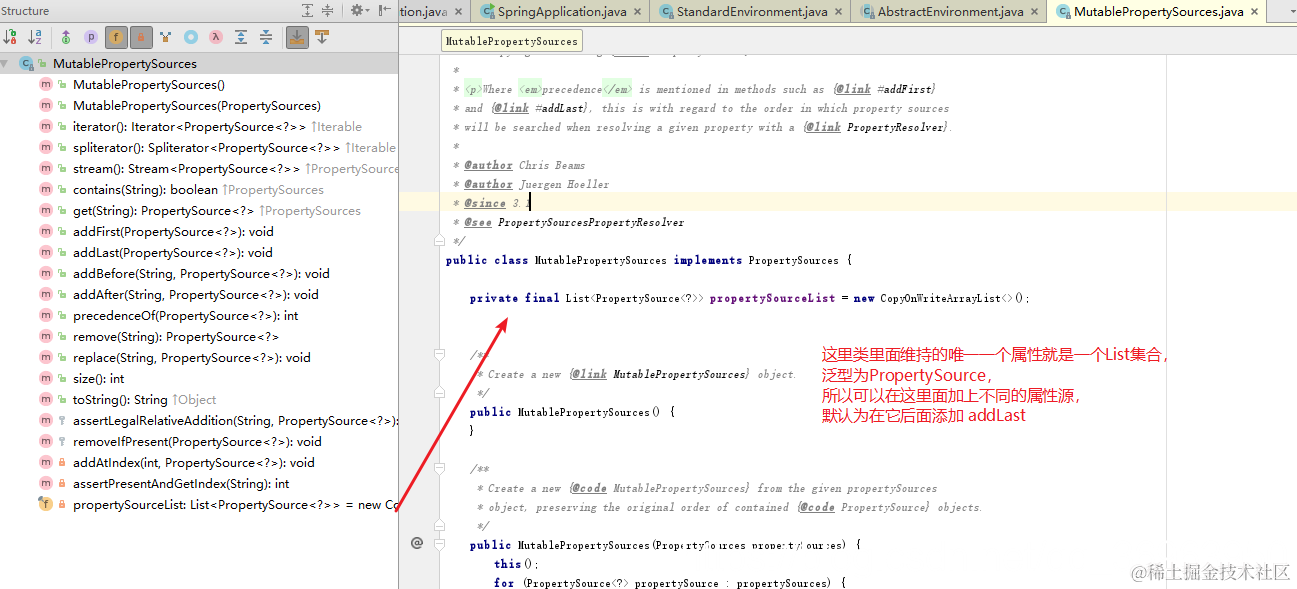This screenshot has width=1297, height=589.
Task: Switch to AbstractEnvironment.java tab
Action: click(950, 12)
